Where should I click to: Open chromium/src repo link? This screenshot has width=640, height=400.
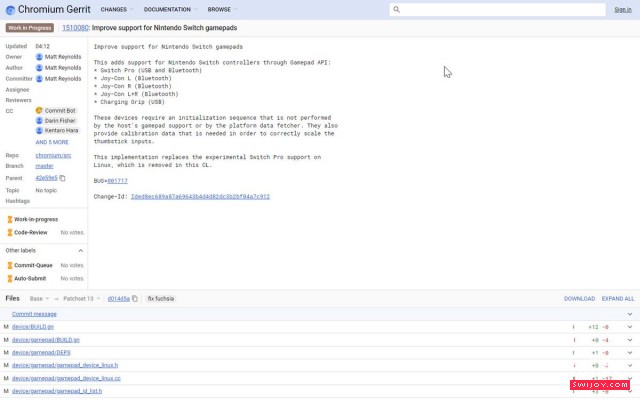(x=53, y=156)
